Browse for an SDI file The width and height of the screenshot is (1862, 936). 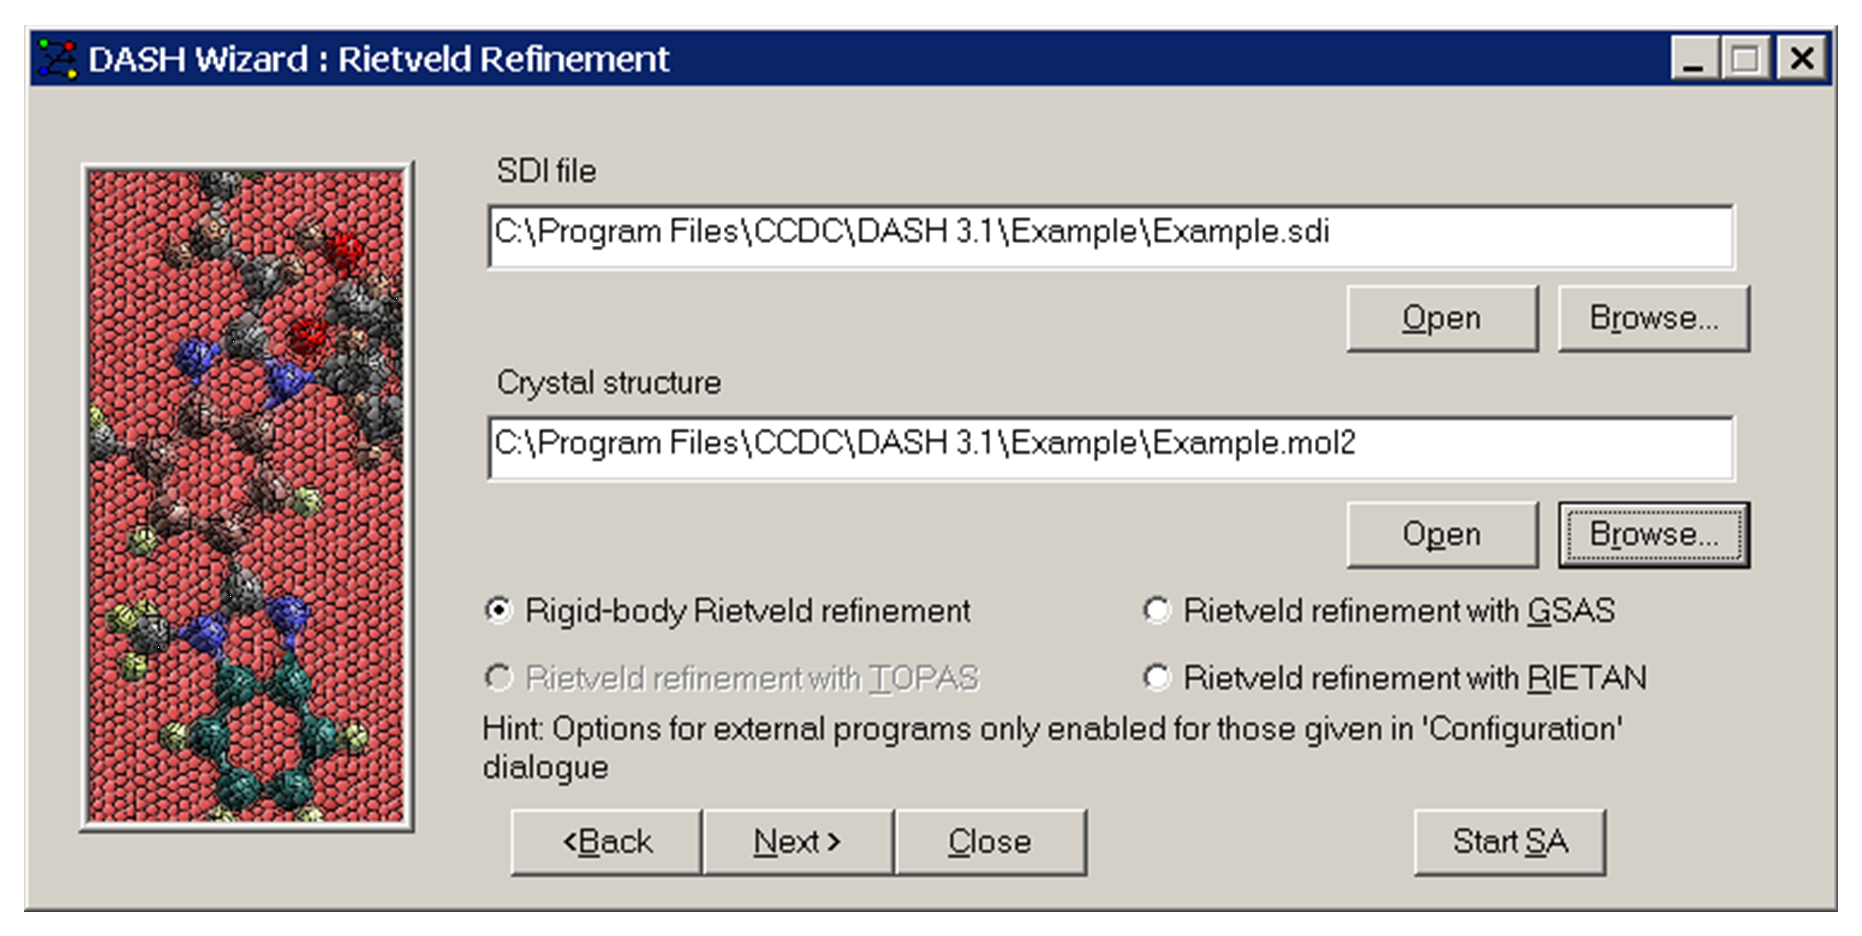(x=1653, y=318)
